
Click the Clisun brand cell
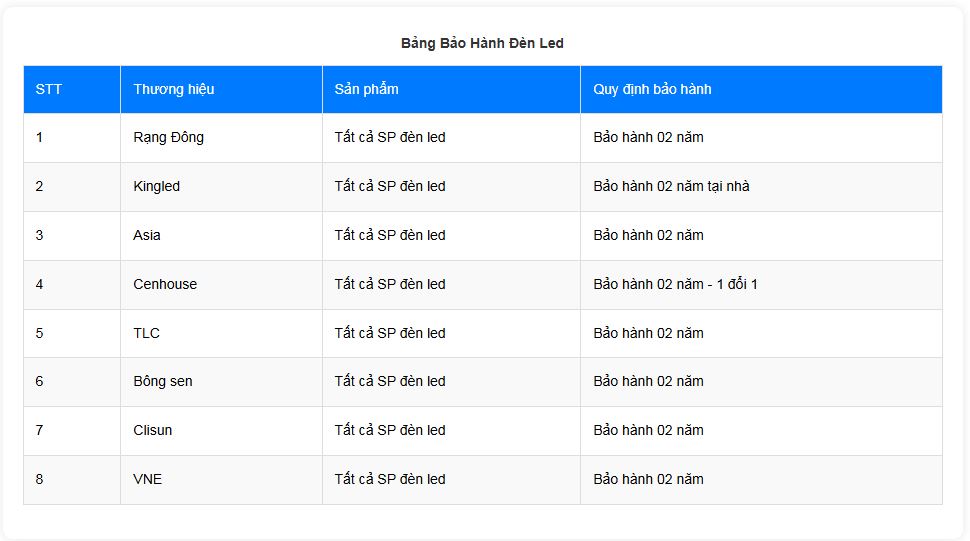(153, 430)
